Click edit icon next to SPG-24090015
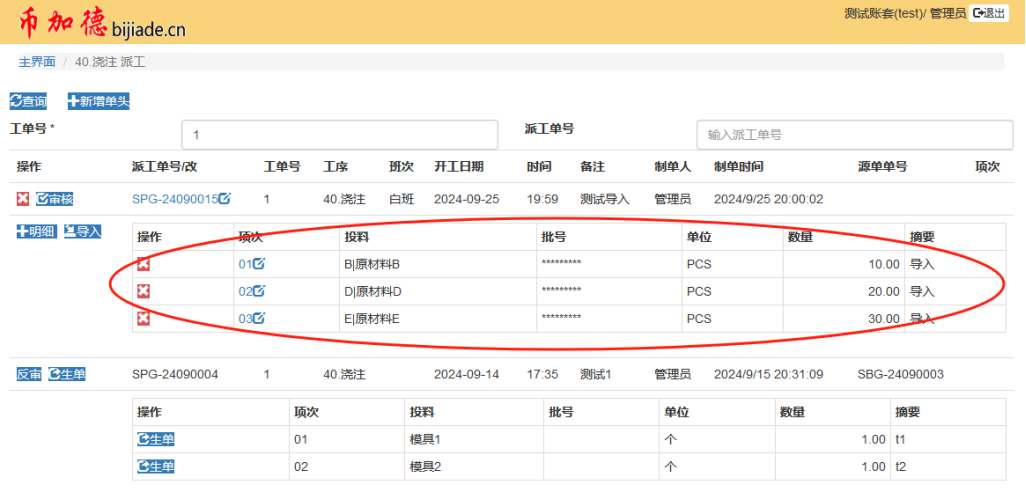 (225, 199)
